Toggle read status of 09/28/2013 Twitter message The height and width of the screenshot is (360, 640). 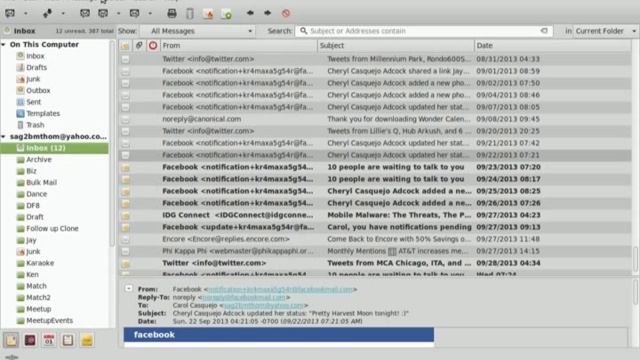(x=125, y=264)
